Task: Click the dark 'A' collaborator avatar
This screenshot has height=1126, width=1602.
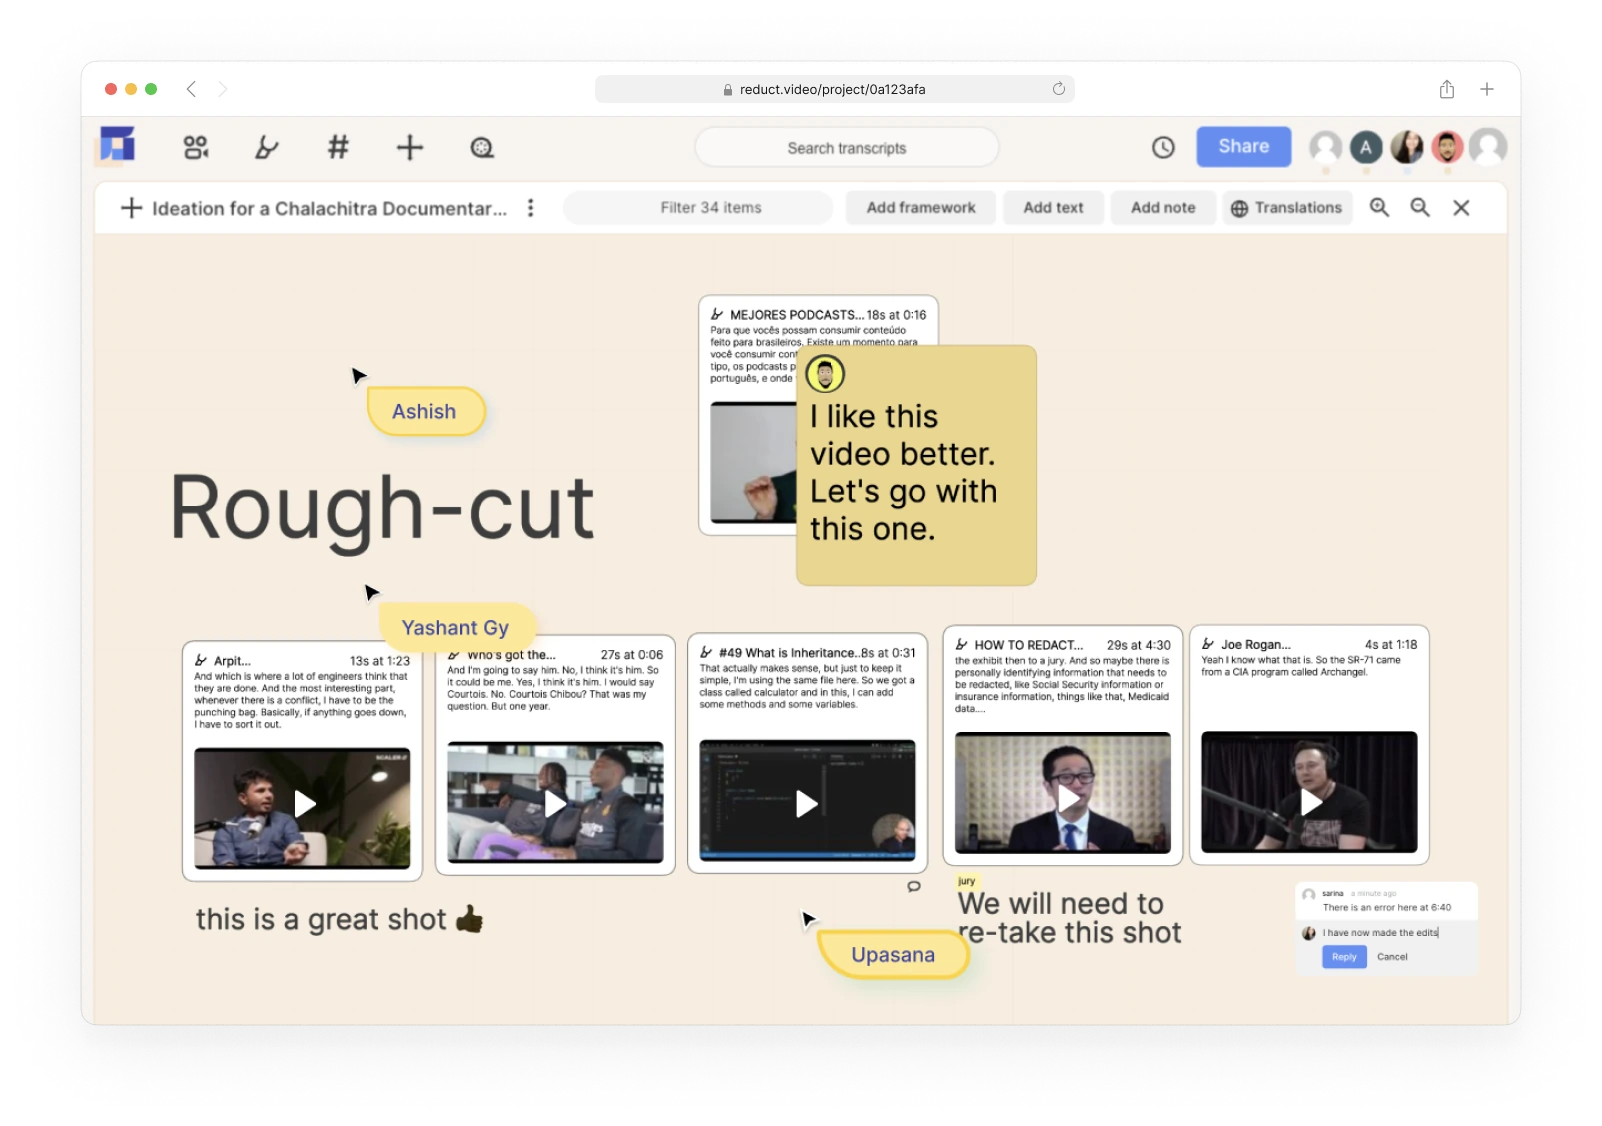Action: [x=1366, y=147]
